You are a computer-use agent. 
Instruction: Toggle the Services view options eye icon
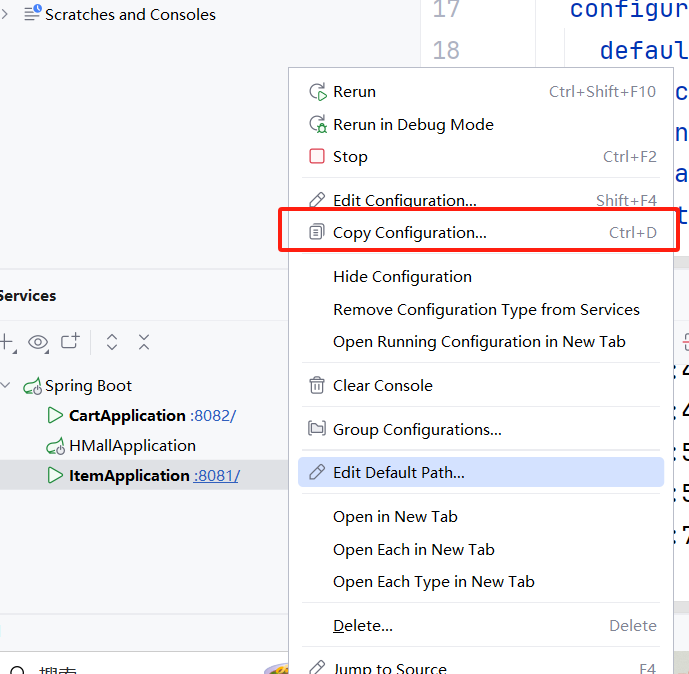pos(38,343)
